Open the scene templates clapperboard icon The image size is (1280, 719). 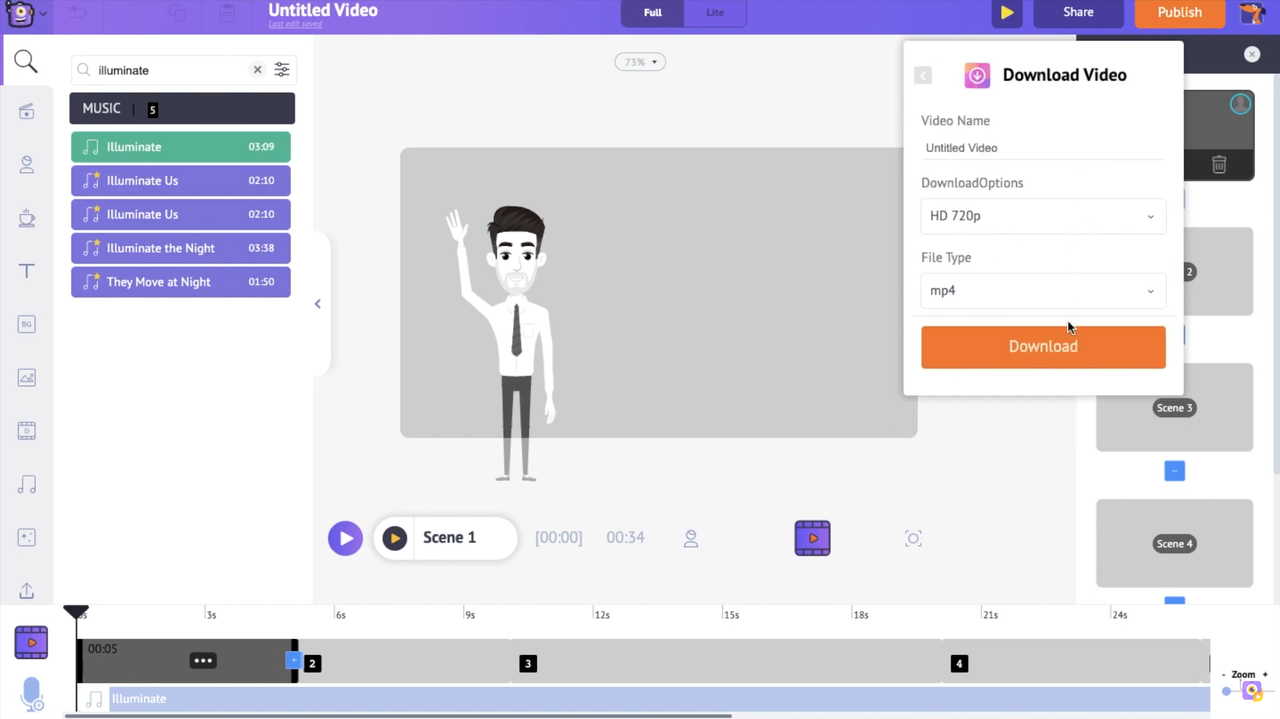pyautogui.click(x=26, y=112)
